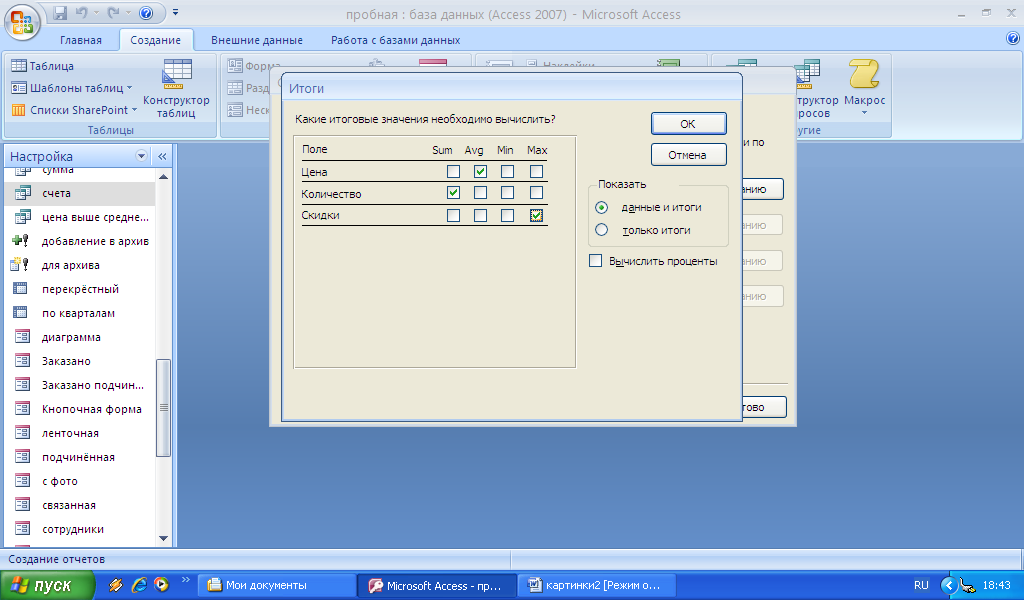Check Avg for Скидки field
This screenshot has width=1024, height=600.
(x=481, y=215)
